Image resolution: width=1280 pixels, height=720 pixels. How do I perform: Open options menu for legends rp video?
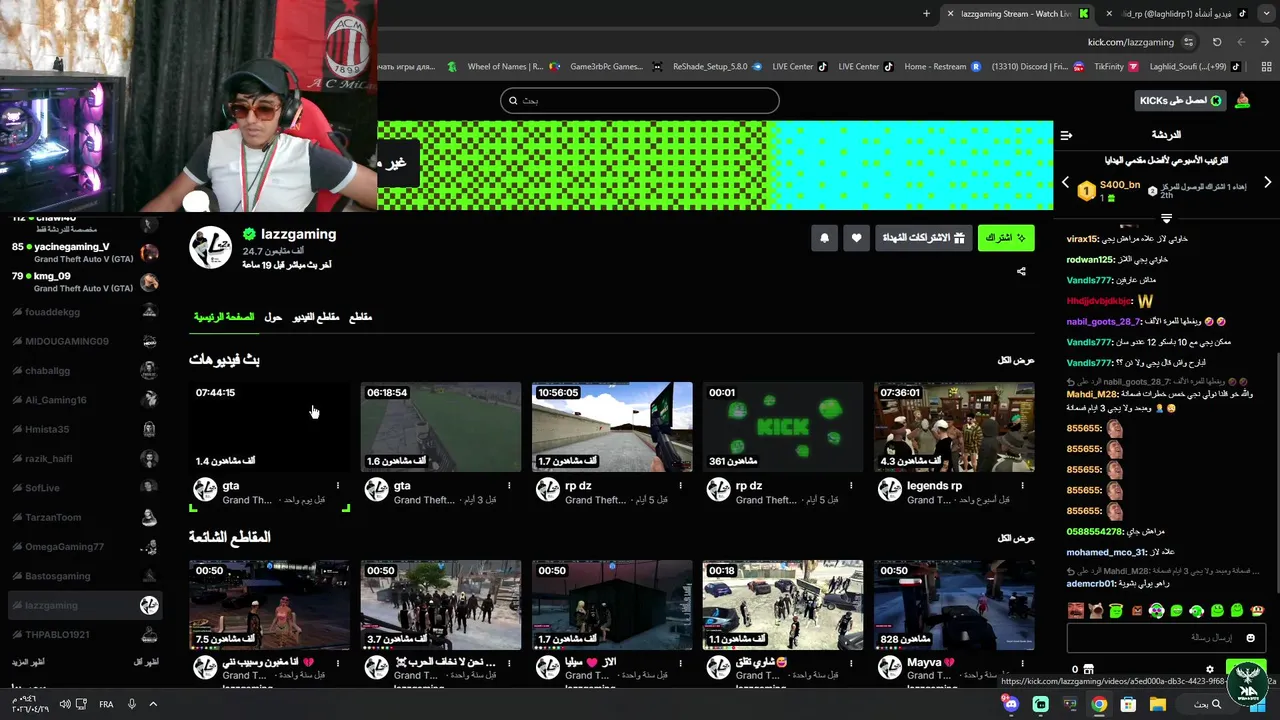1022,486
